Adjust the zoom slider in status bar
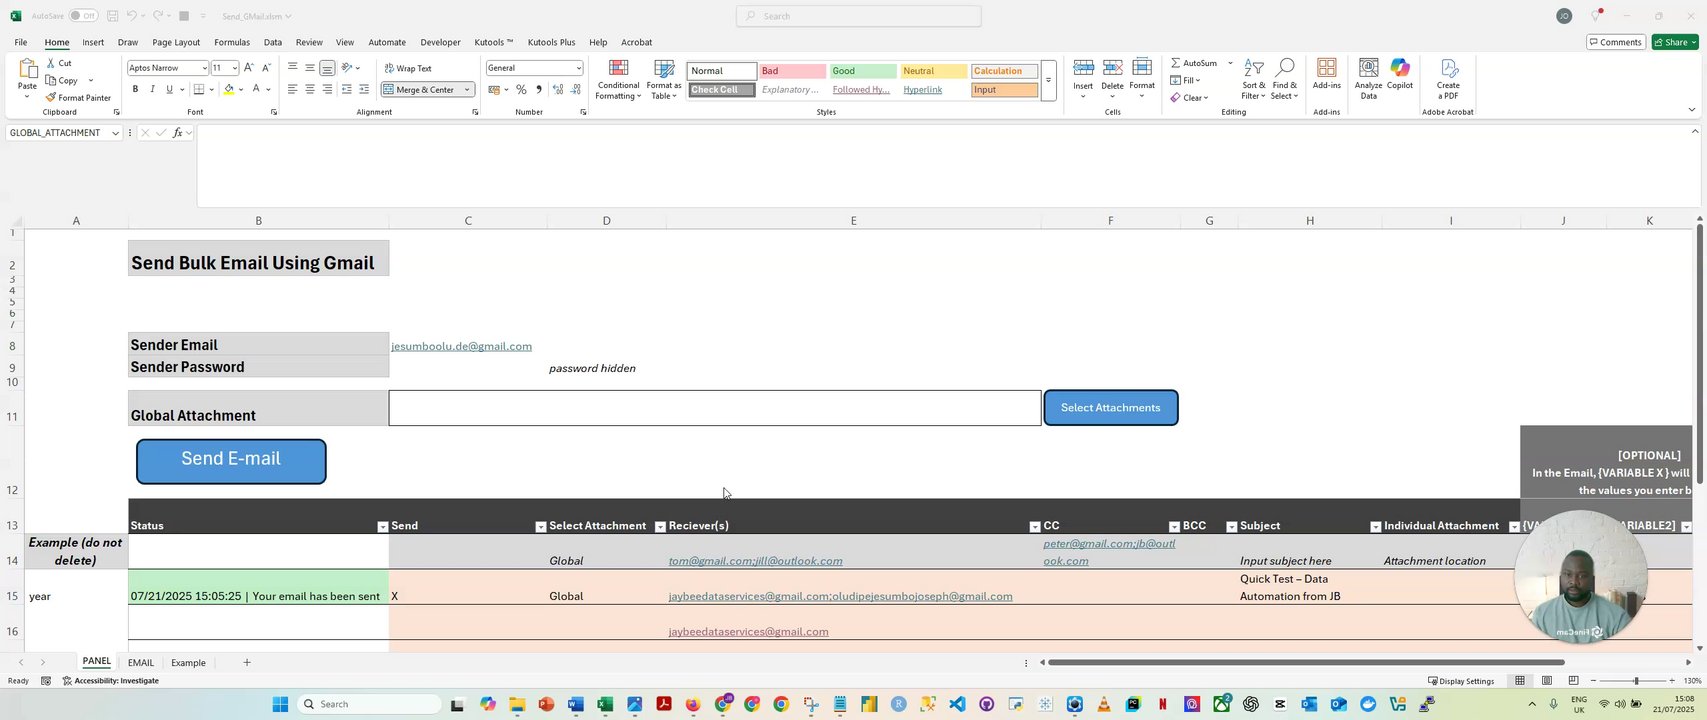The image size is (1707, 720). (1636, 681)
